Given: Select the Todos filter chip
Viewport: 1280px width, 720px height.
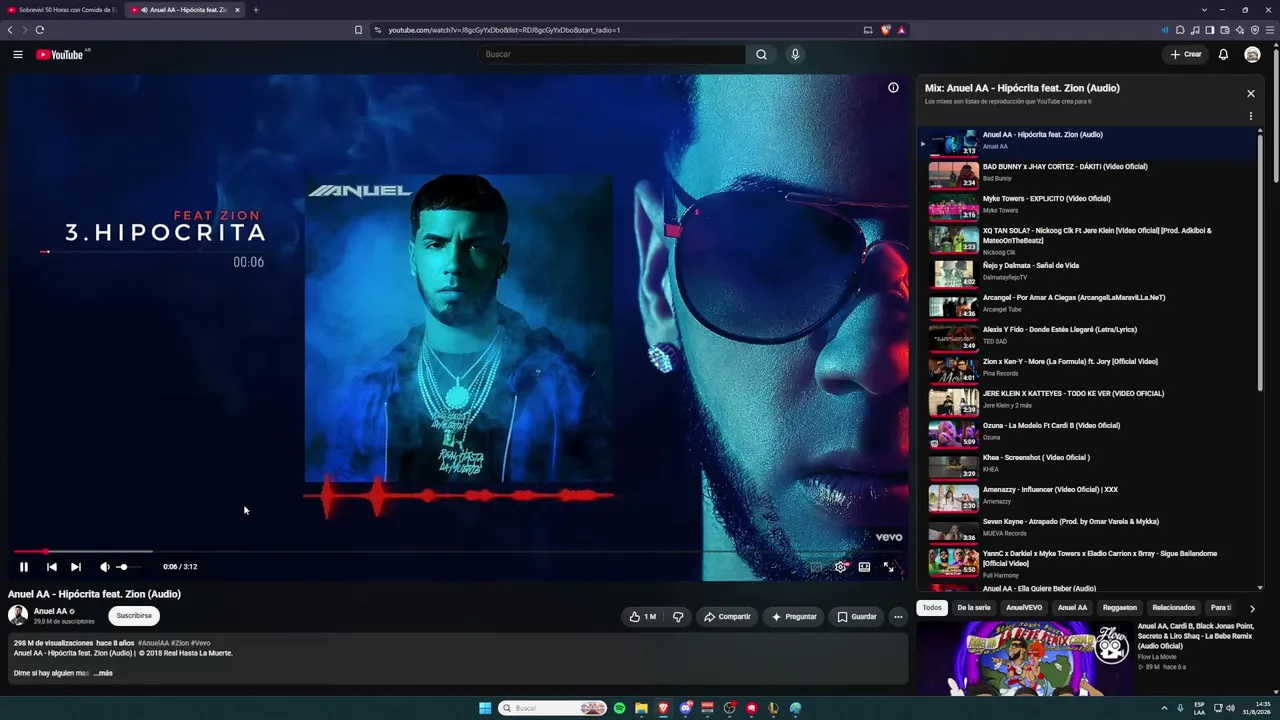Looking at the screenshot, I should click(932, 608).
